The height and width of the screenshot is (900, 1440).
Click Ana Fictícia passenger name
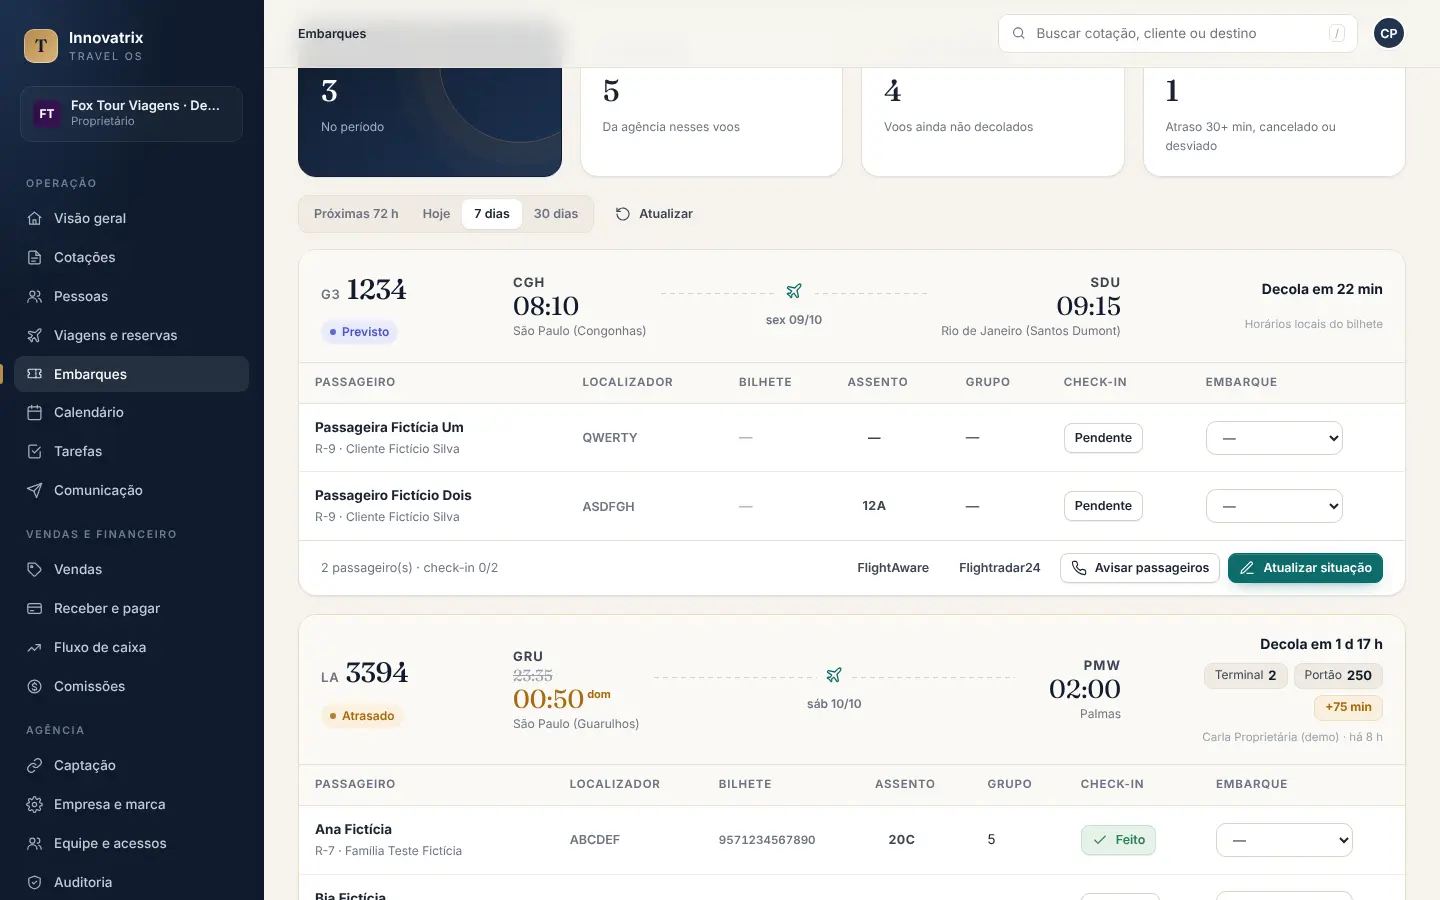353,829
